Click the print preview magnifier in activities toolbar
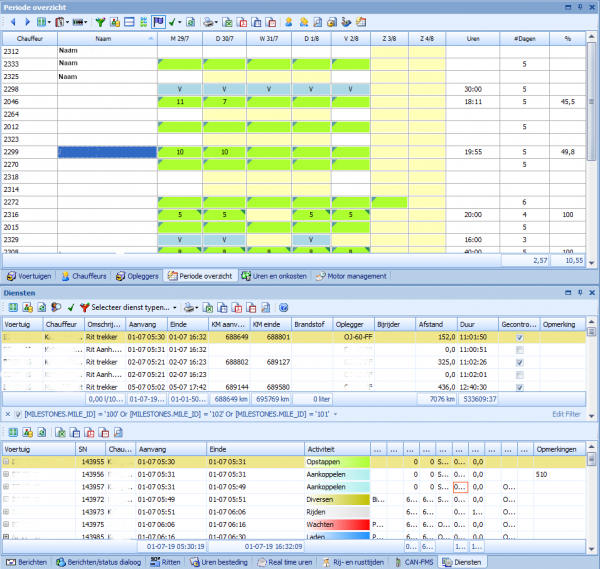This screenshot has width=600, height=569. (118, 432)
